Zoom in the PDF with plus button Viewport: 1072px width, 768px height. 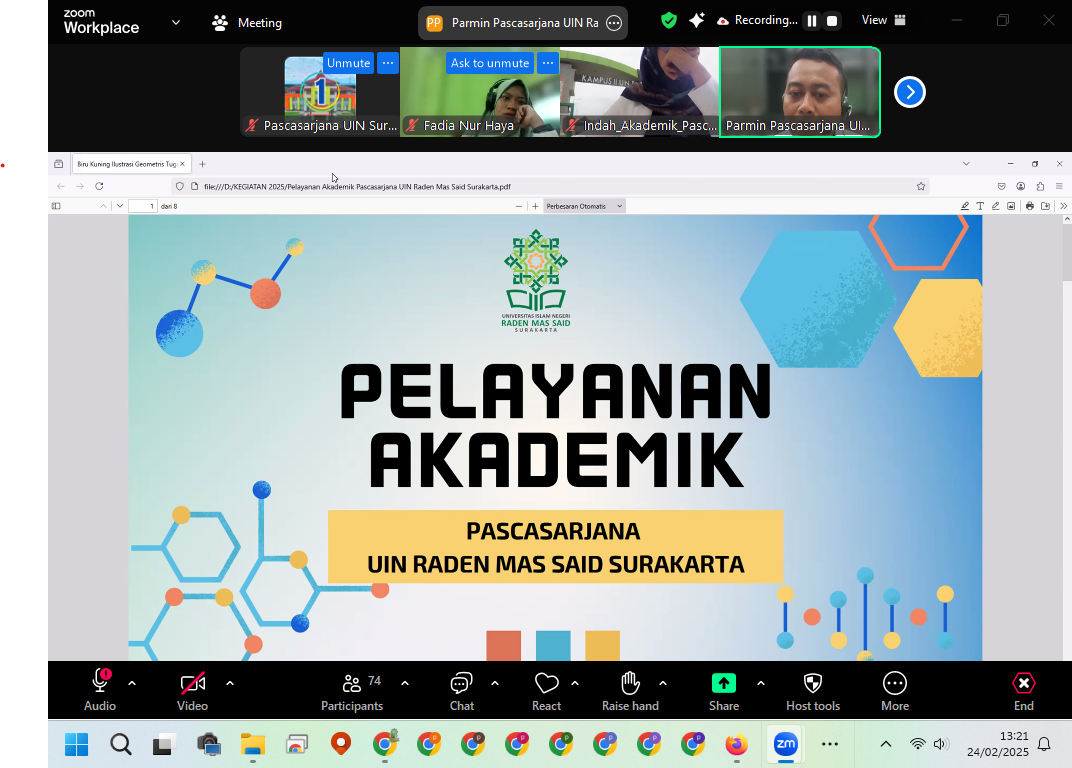(x=535, y=206)
